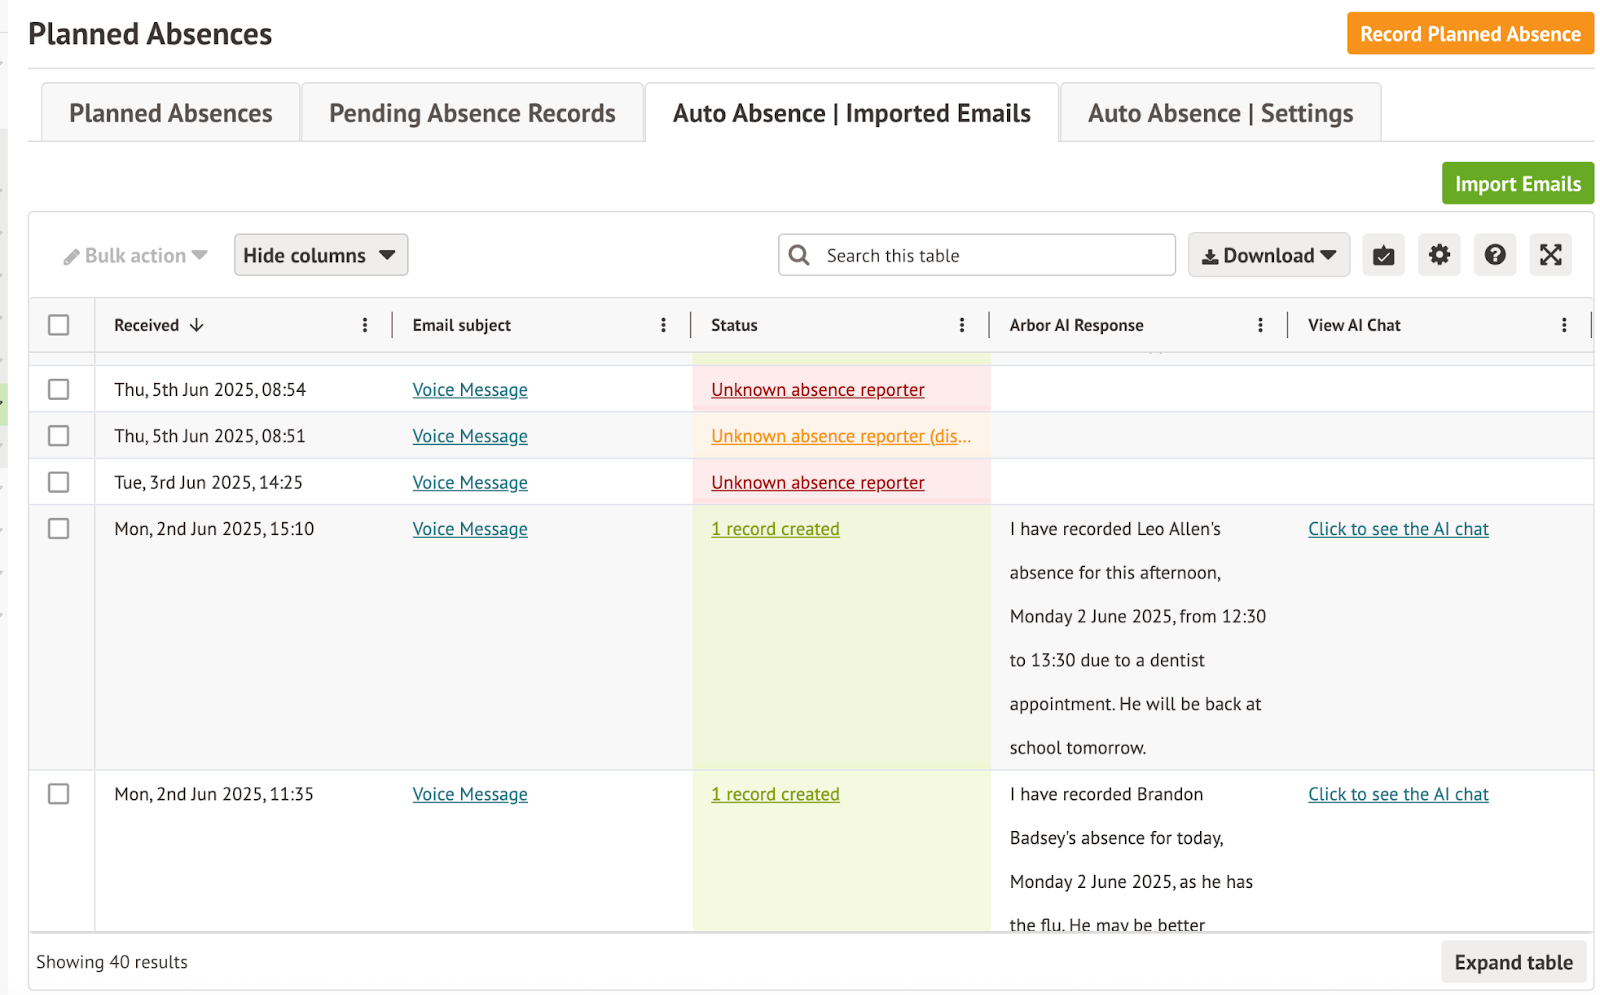This screenshot has width=1600, height=995.
Task: Open View AI Chat column menu
Action: [x=1564, y=325]
